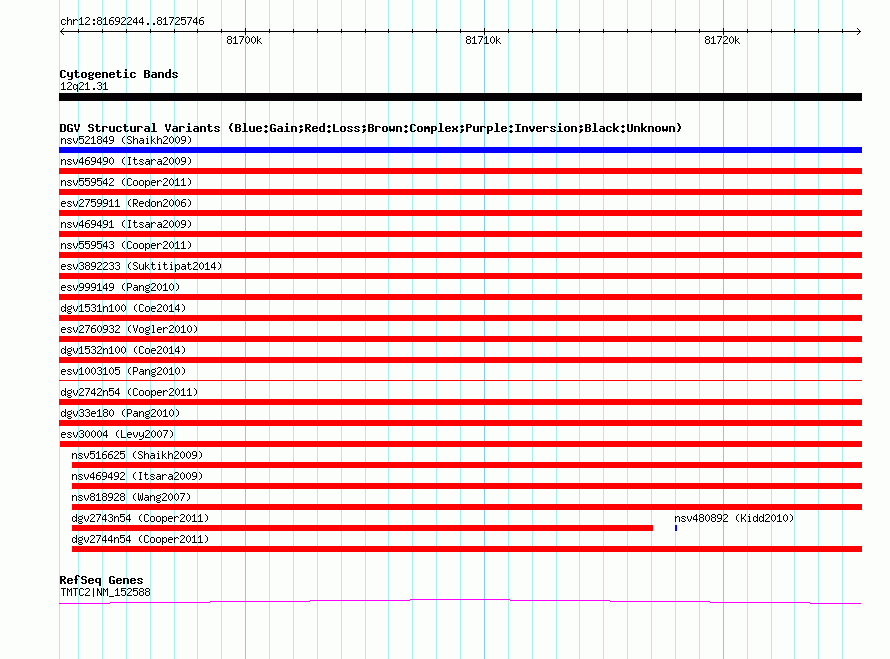Viewport: 890px width, 659px height.
Task: Open variant nsv521849 (Shaikh2009) label
Action: click(x=126, y=140)
